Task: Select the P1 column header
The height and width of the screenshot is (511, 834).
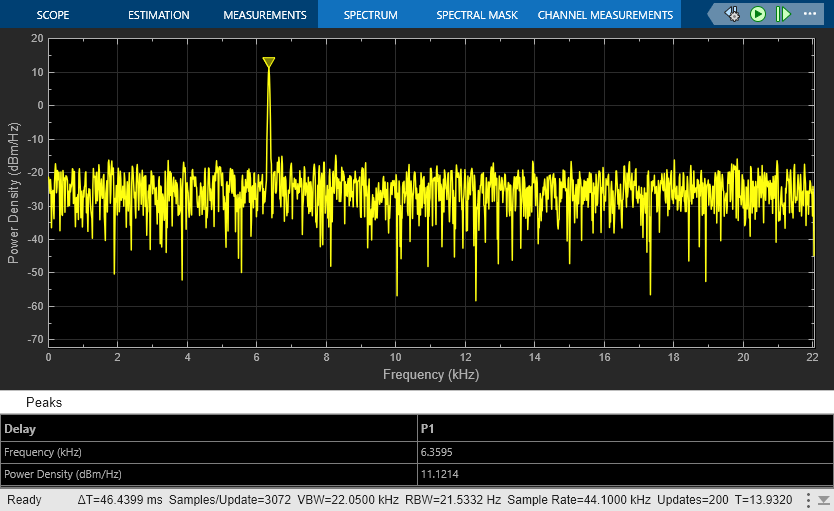Action: pyautogui.click(x=427, y=429)
